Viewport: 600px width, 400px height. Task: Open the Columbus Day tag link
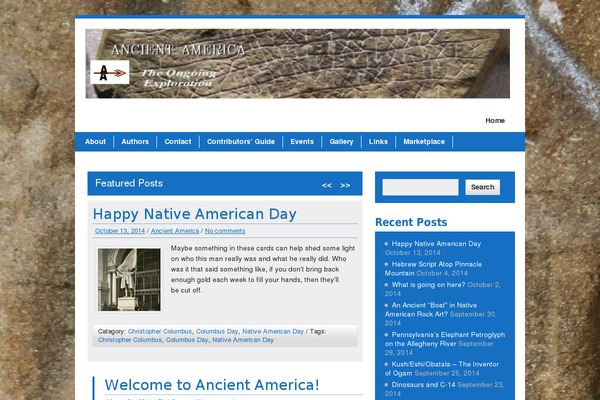(187, 340)
